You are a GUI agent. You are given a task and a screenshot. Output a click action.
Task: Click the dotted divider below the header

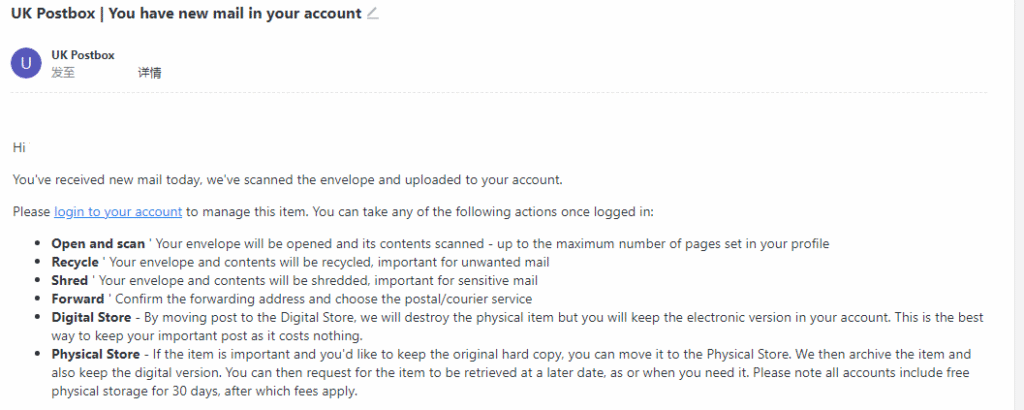[x=498, y=93]
